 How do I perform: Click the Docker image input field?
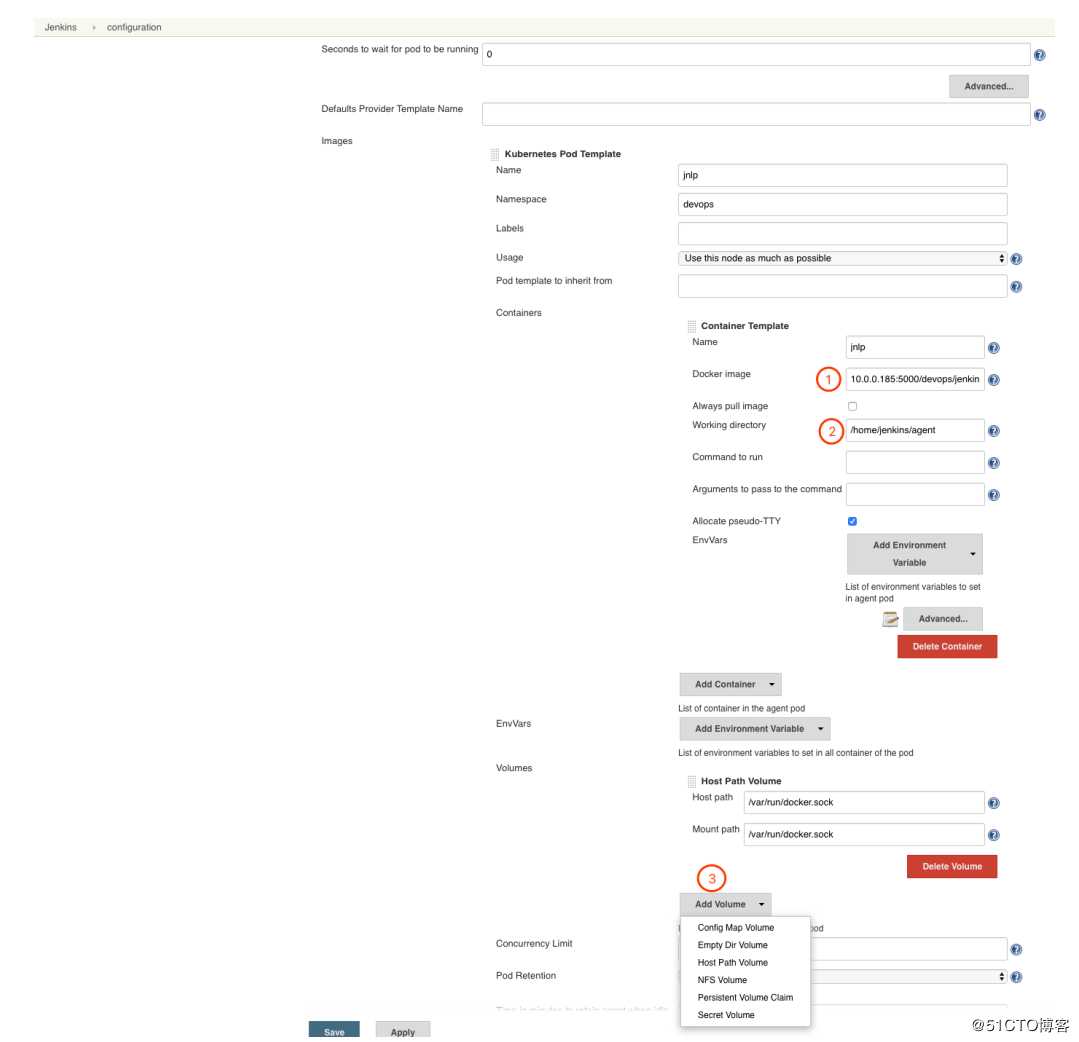[915, 379]
